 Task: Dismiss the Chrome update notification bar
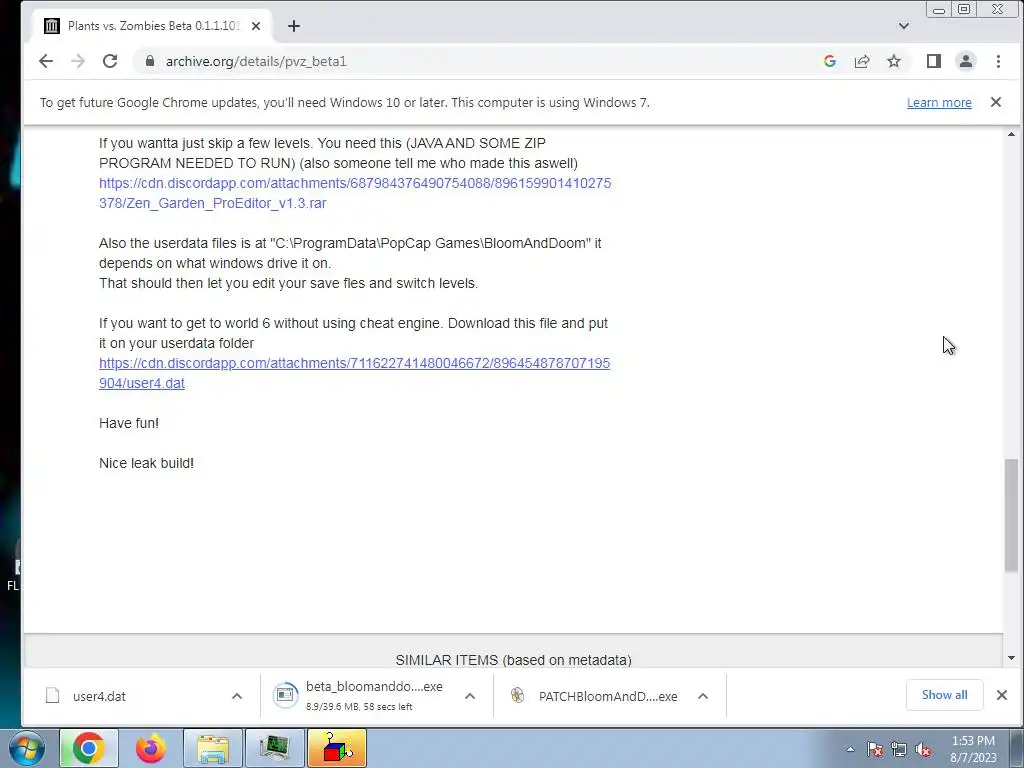tap(996, 102)
